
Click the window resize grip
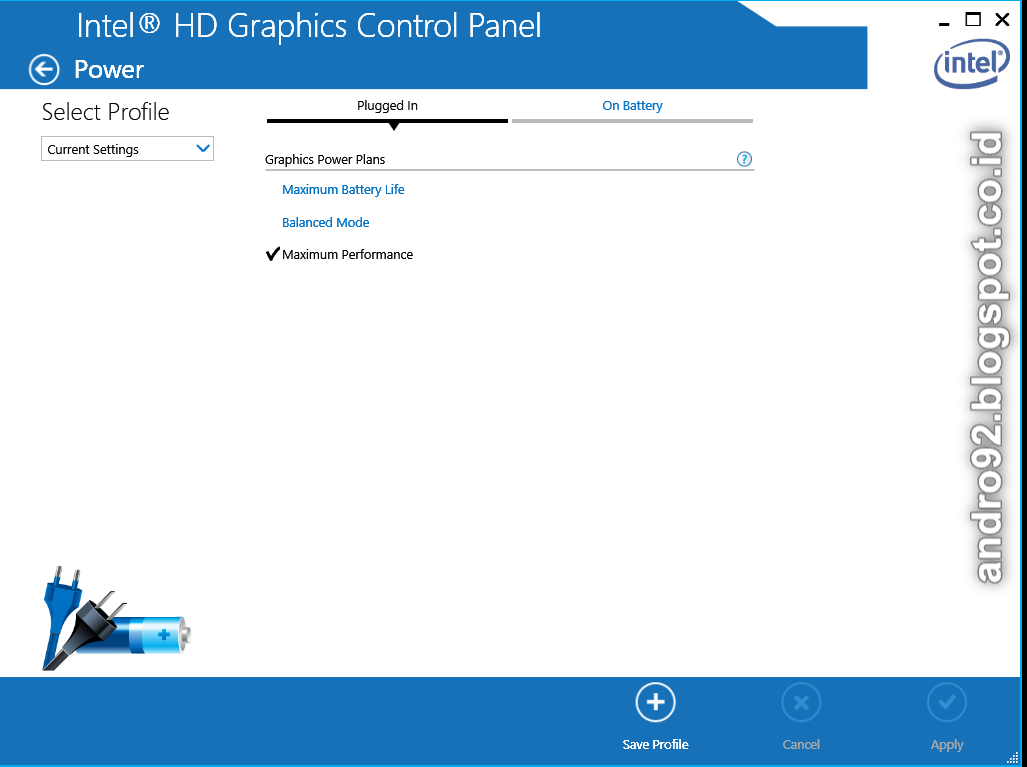pyautogui.click(x=1013, y=757)
